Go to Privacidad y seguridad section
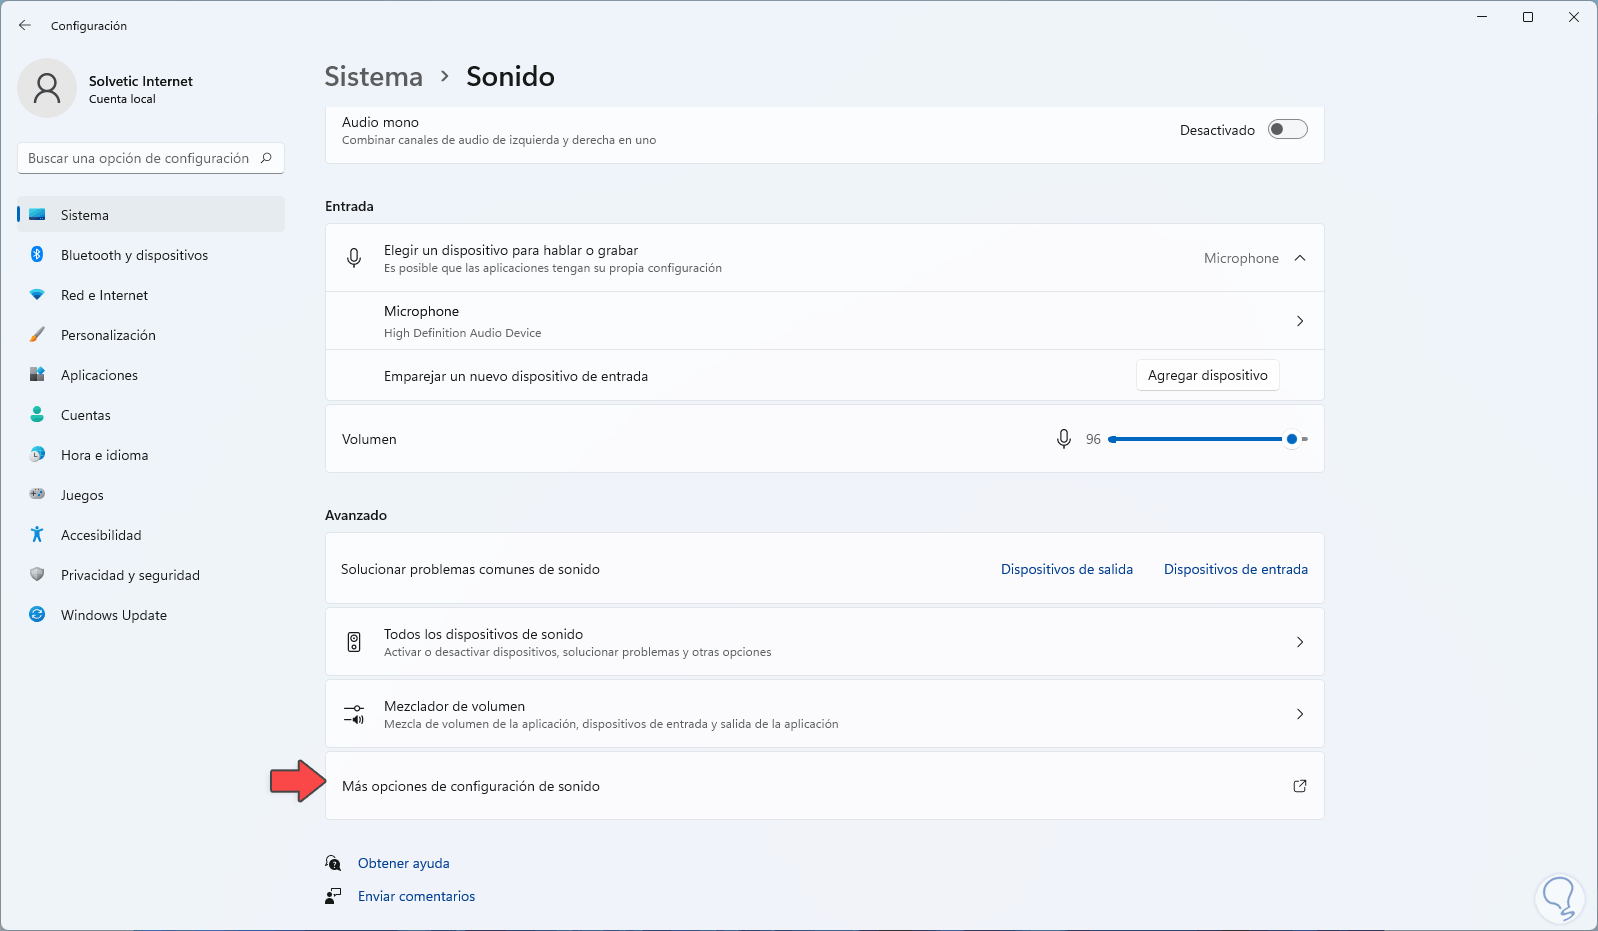 130,575
